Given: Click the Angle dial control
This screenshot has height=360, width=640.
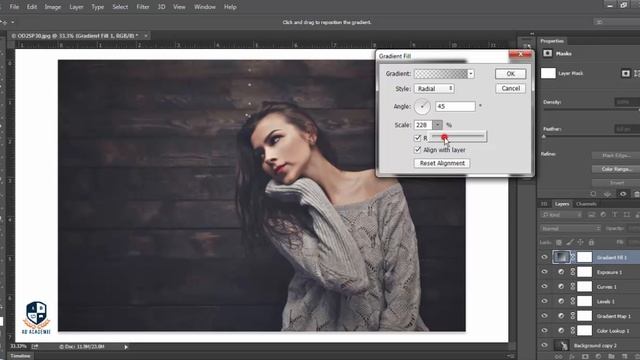Looking at the screenshot, I should point(422,107).
